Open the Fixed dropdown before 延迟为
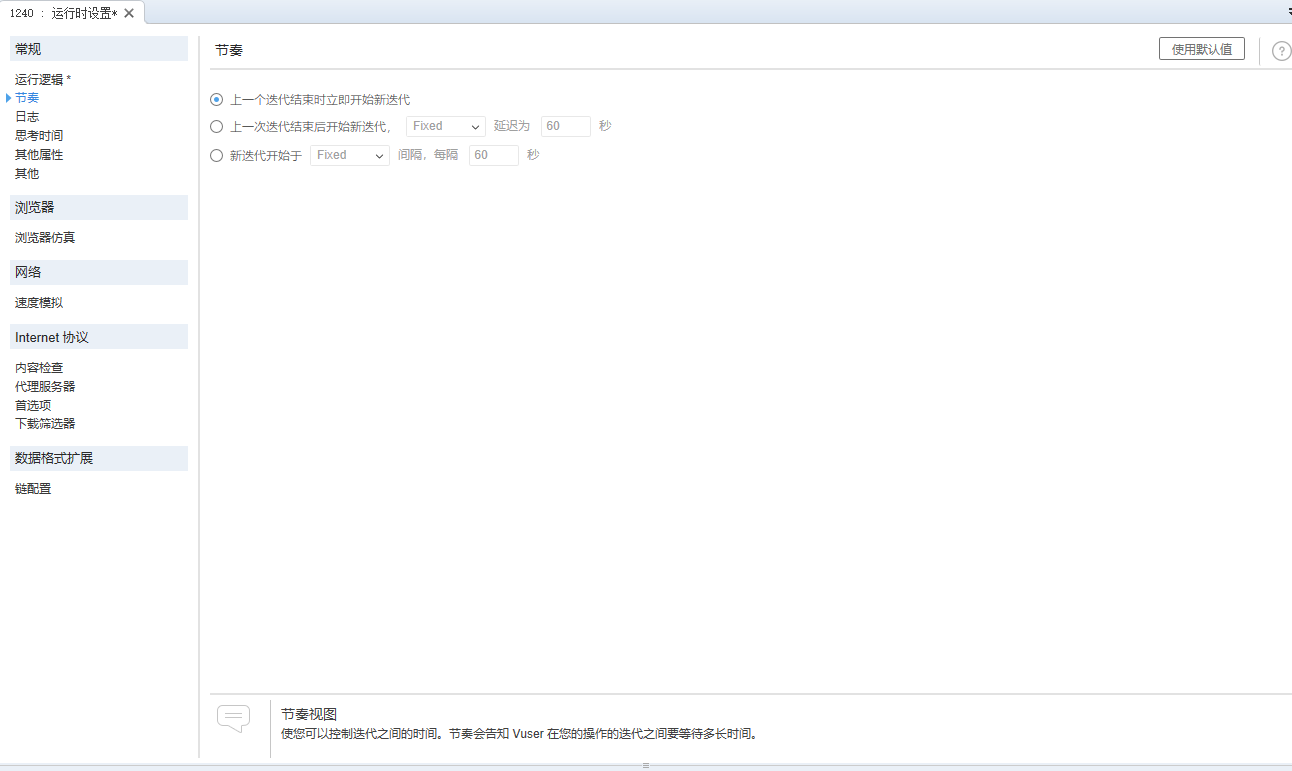 click(x=446, y=126)
